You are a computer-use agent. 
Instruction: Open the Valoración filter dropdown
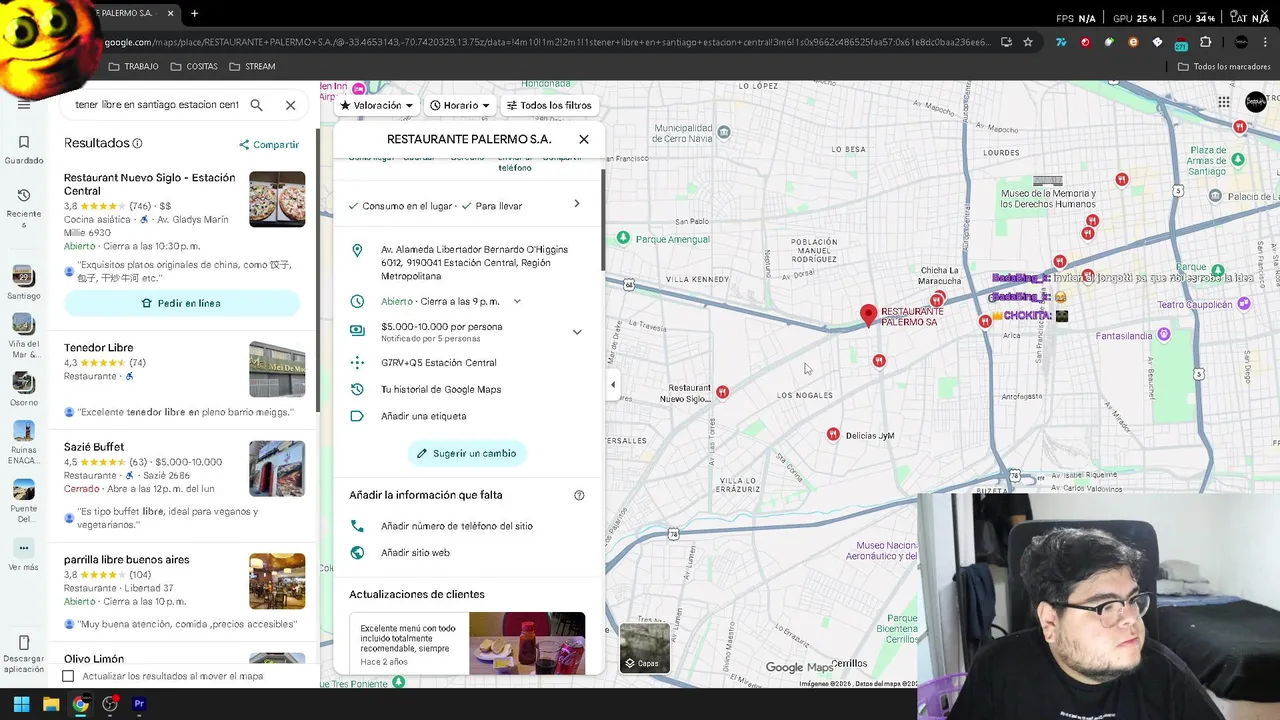376,105
